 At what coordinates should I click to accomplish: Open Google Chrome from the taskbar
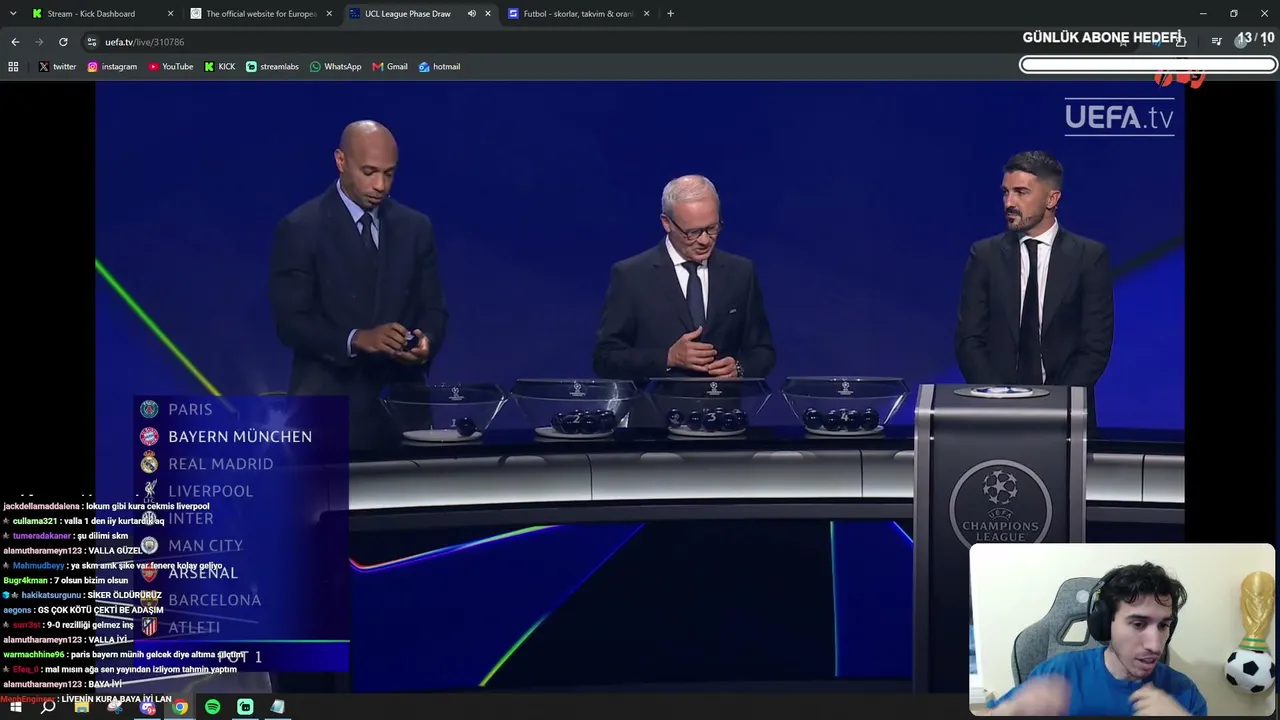point(180,707)
